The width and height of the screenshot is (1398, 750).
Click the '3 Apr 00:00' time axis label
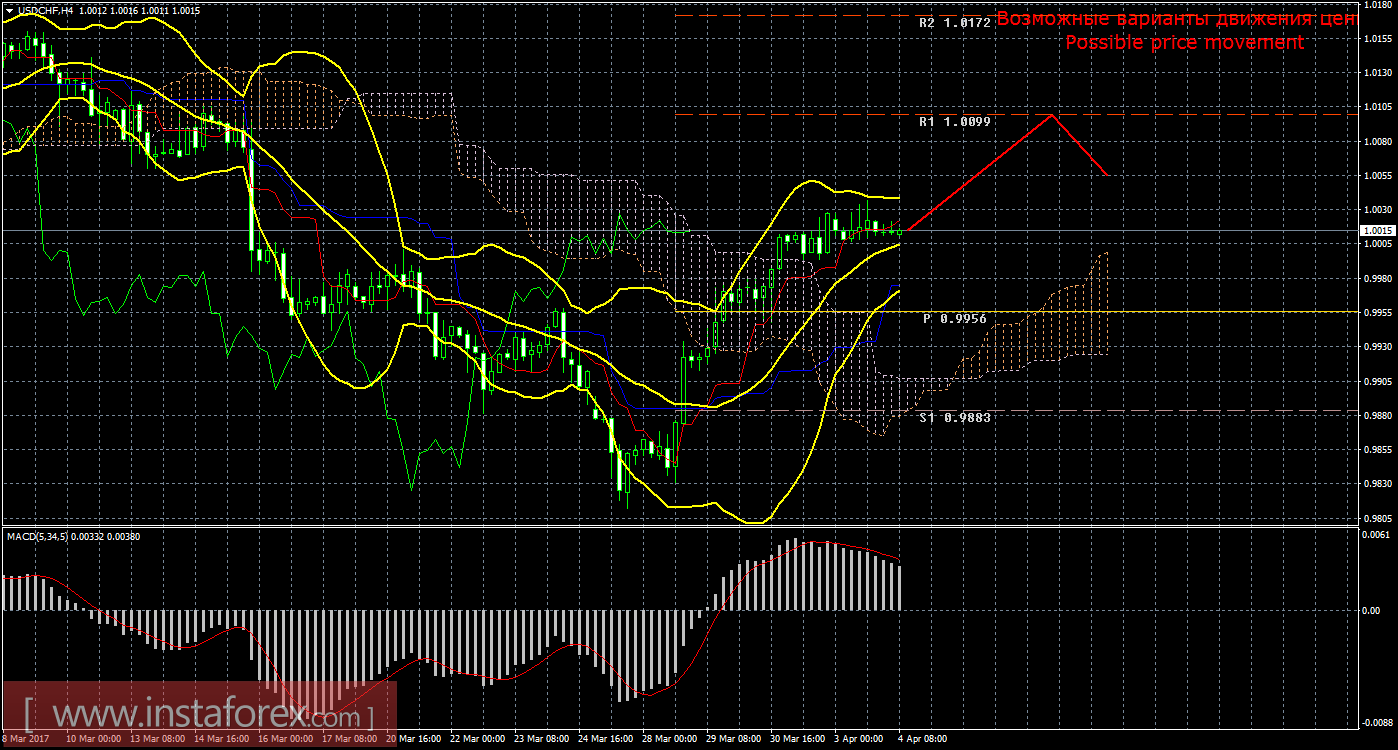(859, 739)
